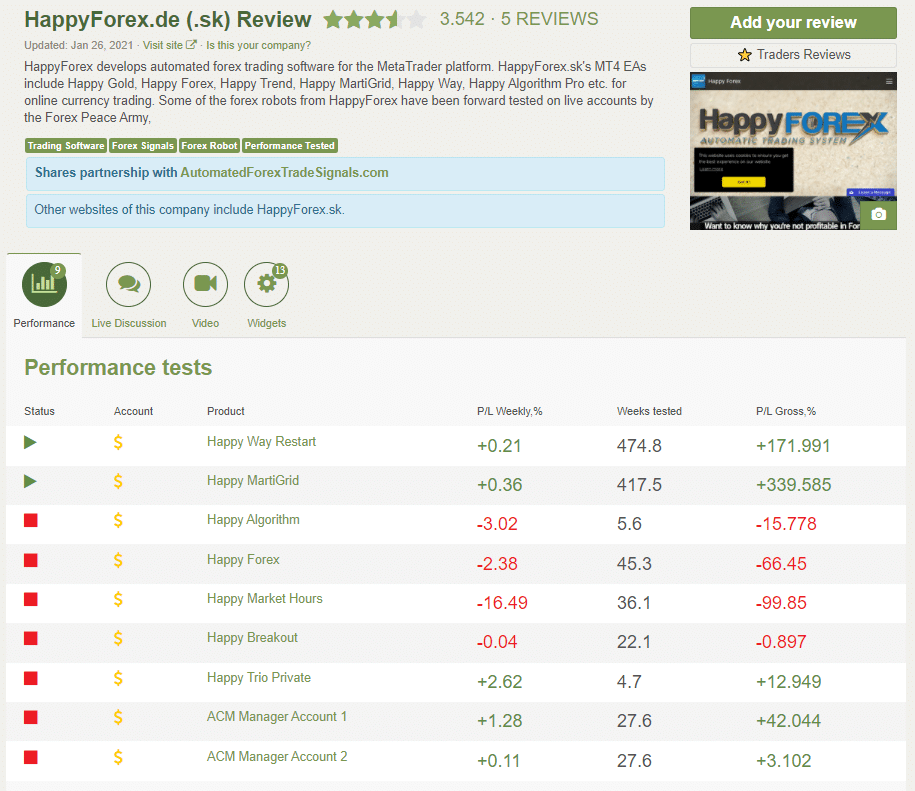Image resolution: width=915 pixels, height=791 pixels.
Task: Click the Video camera icon
Action: [x=205, y=283]
